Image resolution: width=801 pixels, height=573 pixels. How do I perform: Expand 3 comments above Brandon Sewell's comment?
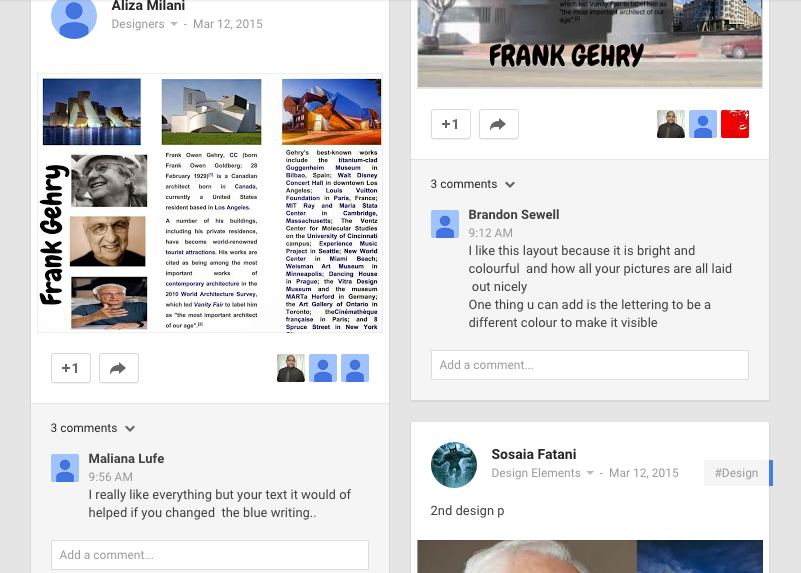coord(473,184)
